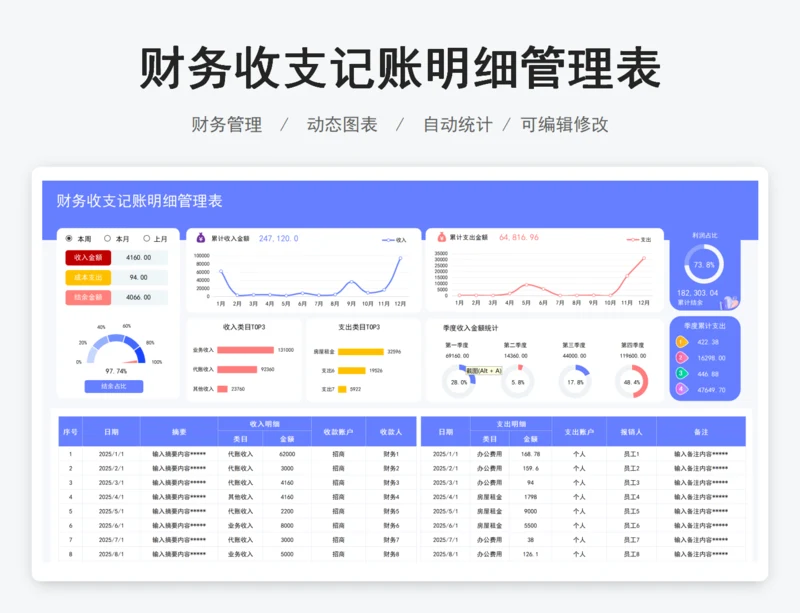Click the 64,816.96 cumulative expense value

point(519,237)
